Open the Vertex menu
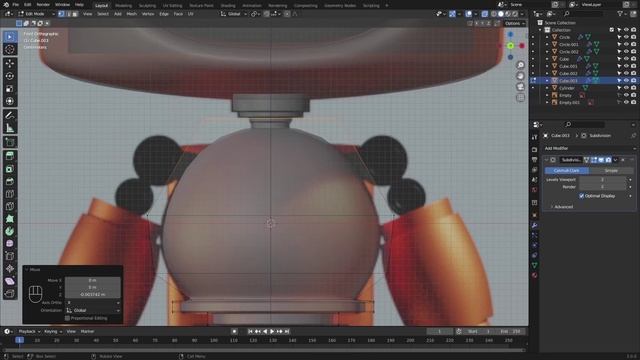Screen dimensions: 640x360 pyautogui.click(x=148, y=14)
